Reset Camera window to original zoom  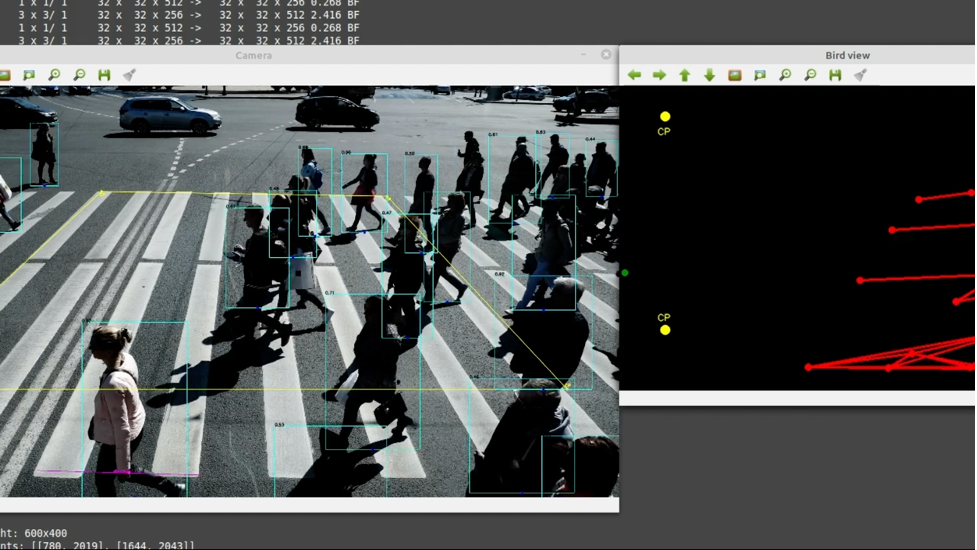(5, 75)
